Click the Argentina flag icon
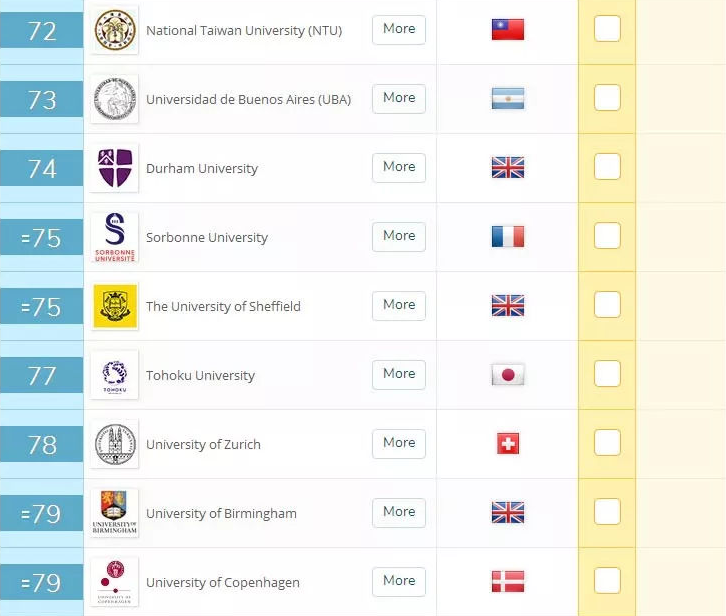 pos(508,99)
